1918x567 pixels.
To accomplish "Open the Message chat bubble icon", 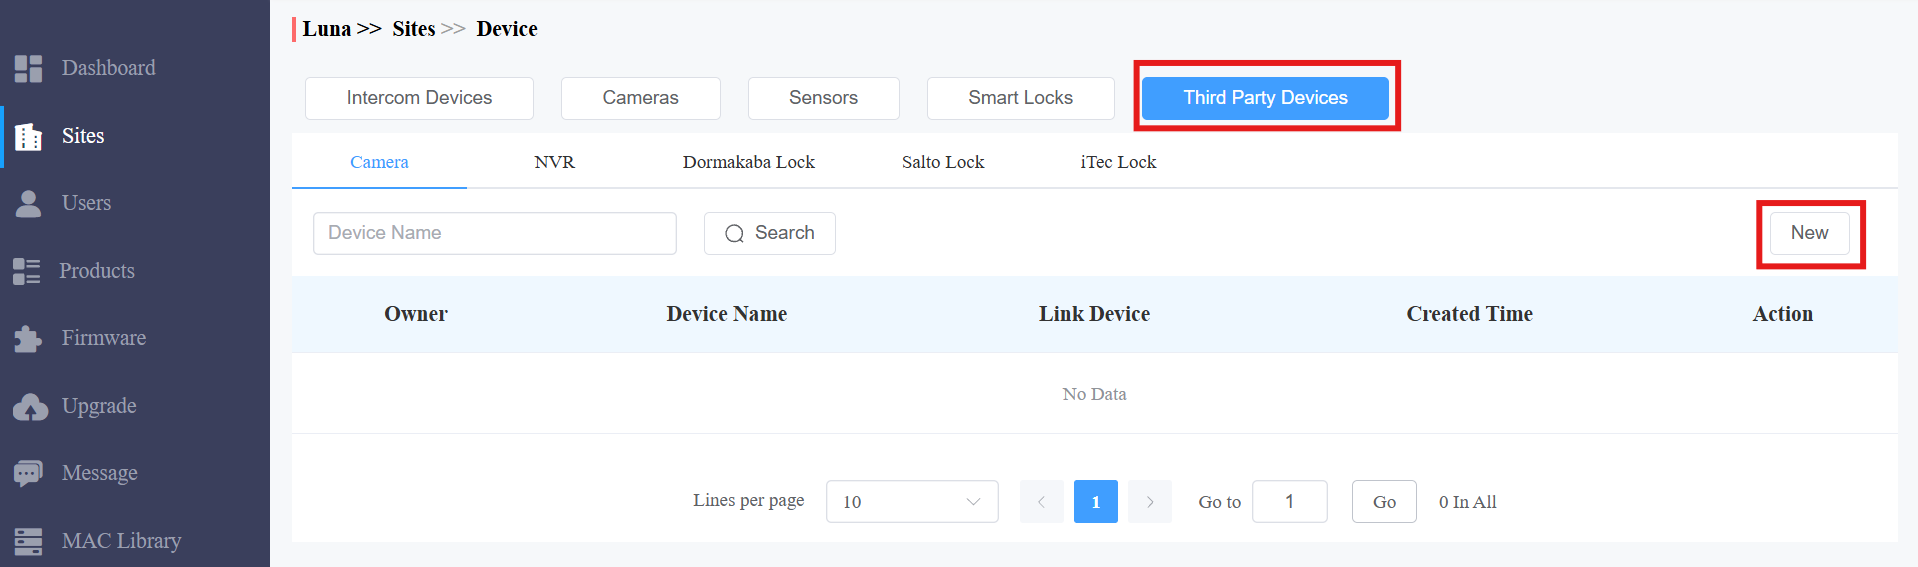I will (x=28, y=473).
